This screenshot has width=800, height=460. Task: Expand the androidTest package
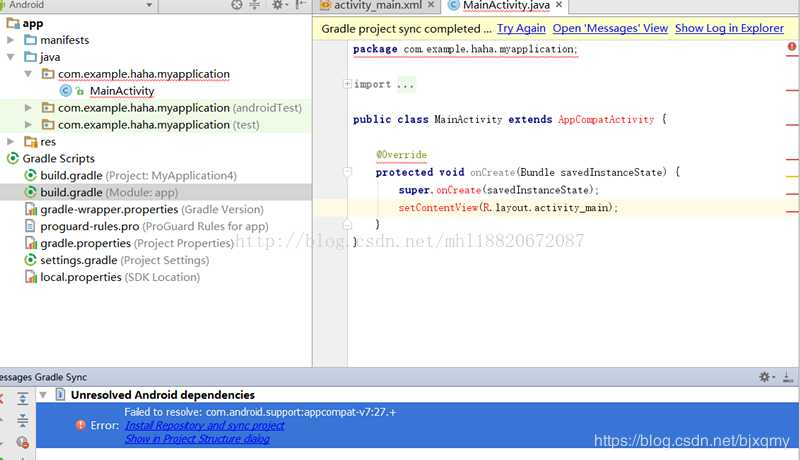(x=28, y=108)
